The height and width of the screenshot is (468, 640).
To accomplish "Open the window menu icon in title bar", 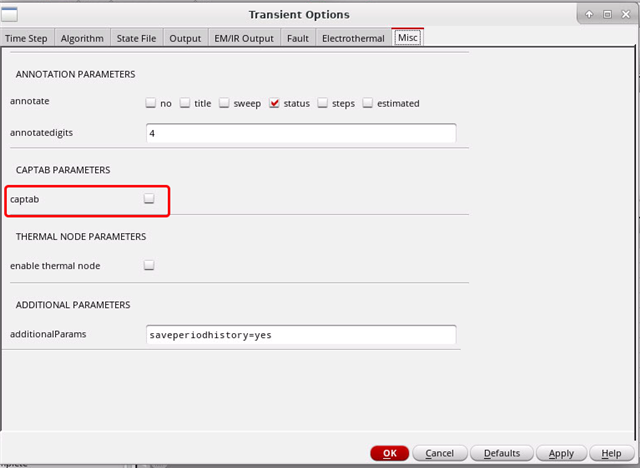I will pyautogui.click(x=11, y=14).
